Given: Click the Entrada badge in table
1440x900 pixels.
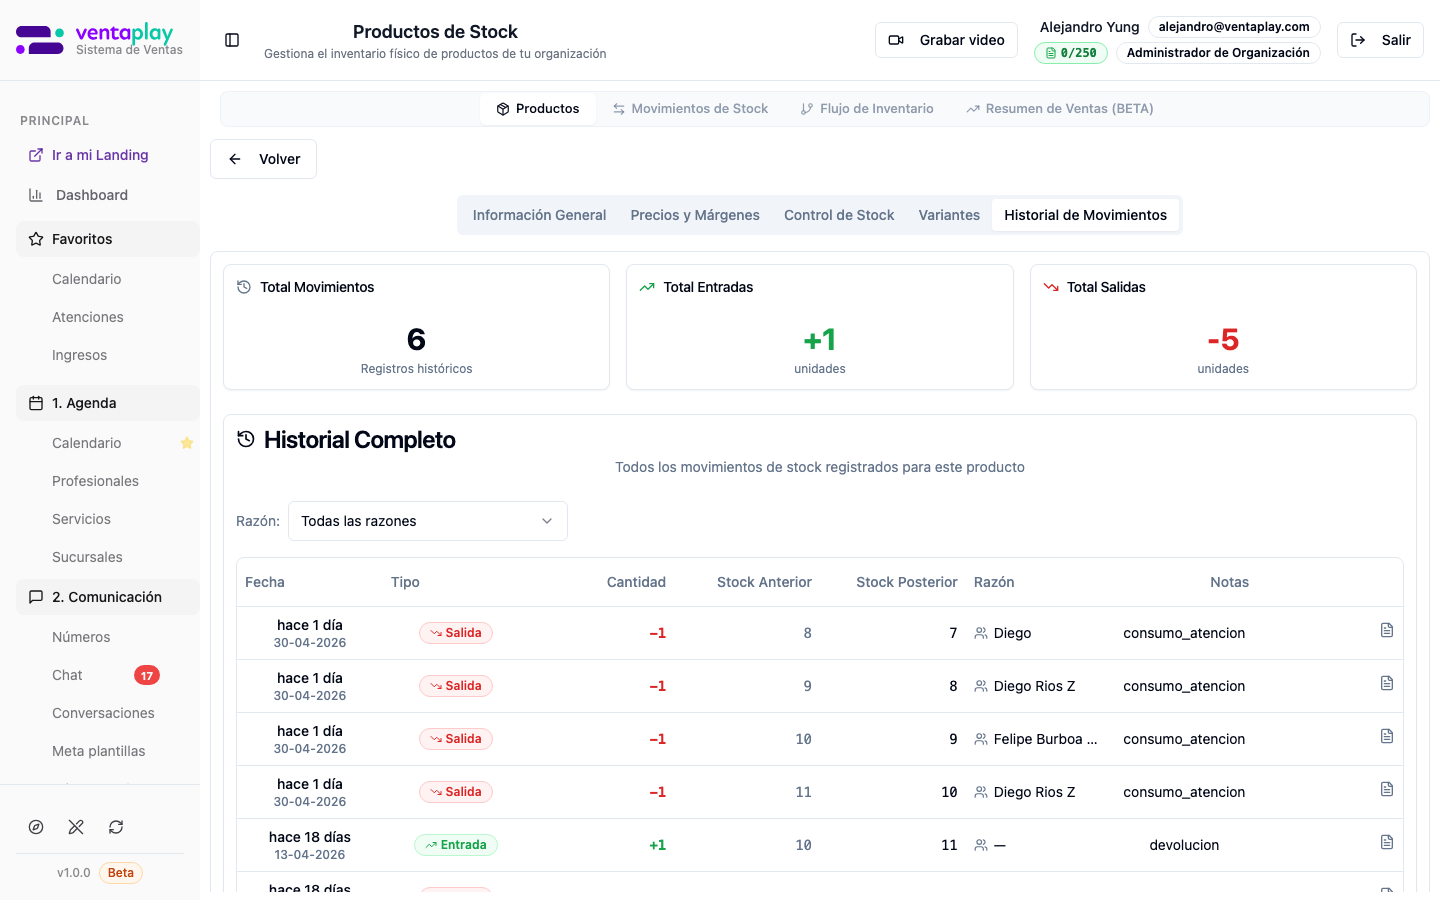Looking at the screenshot, I should click(x=456, y=845).
